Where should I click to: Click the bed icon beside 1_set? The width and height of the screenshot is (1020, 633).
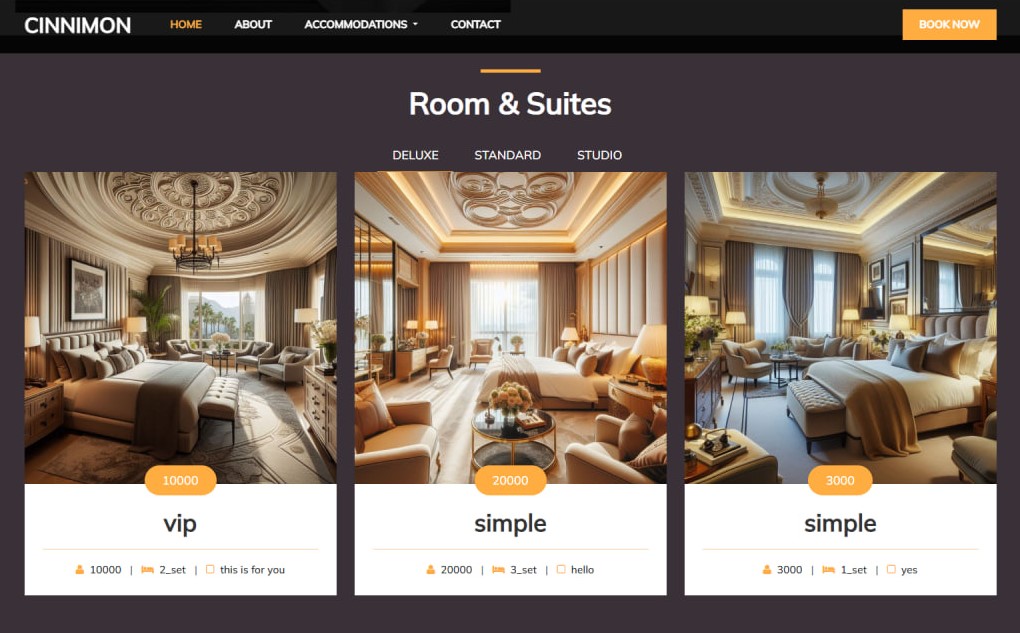[x=828, y=569]
